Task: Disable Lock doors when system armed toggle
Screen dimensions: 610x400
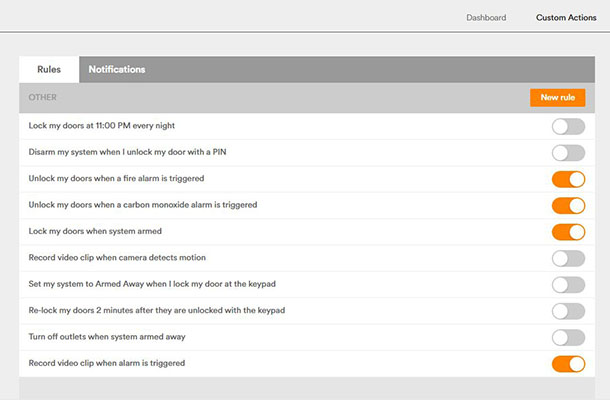Action: tap(568, 232)
